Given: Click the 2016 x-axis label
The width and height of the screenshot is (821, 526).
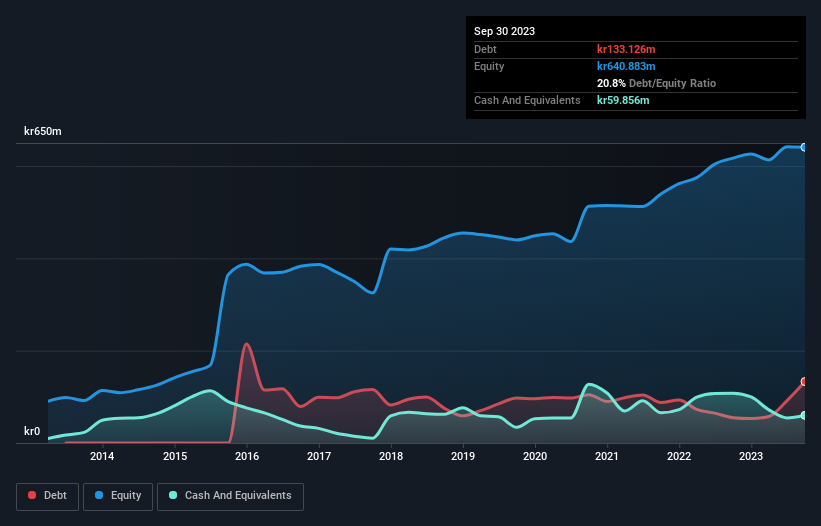Looking at the screenshot, I should 247,456.
